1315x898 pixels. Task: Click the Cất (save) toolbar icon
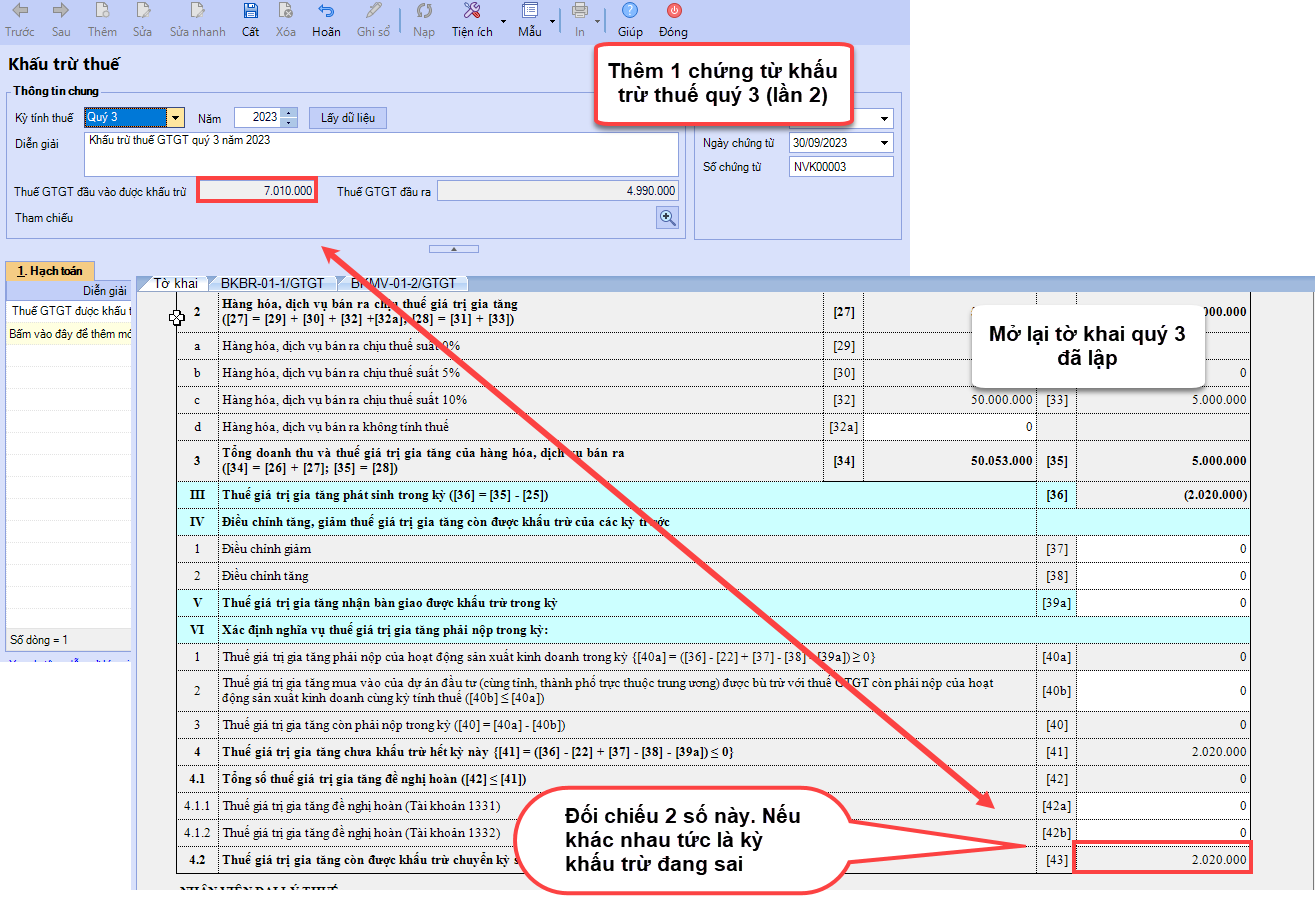coord(250,12)
